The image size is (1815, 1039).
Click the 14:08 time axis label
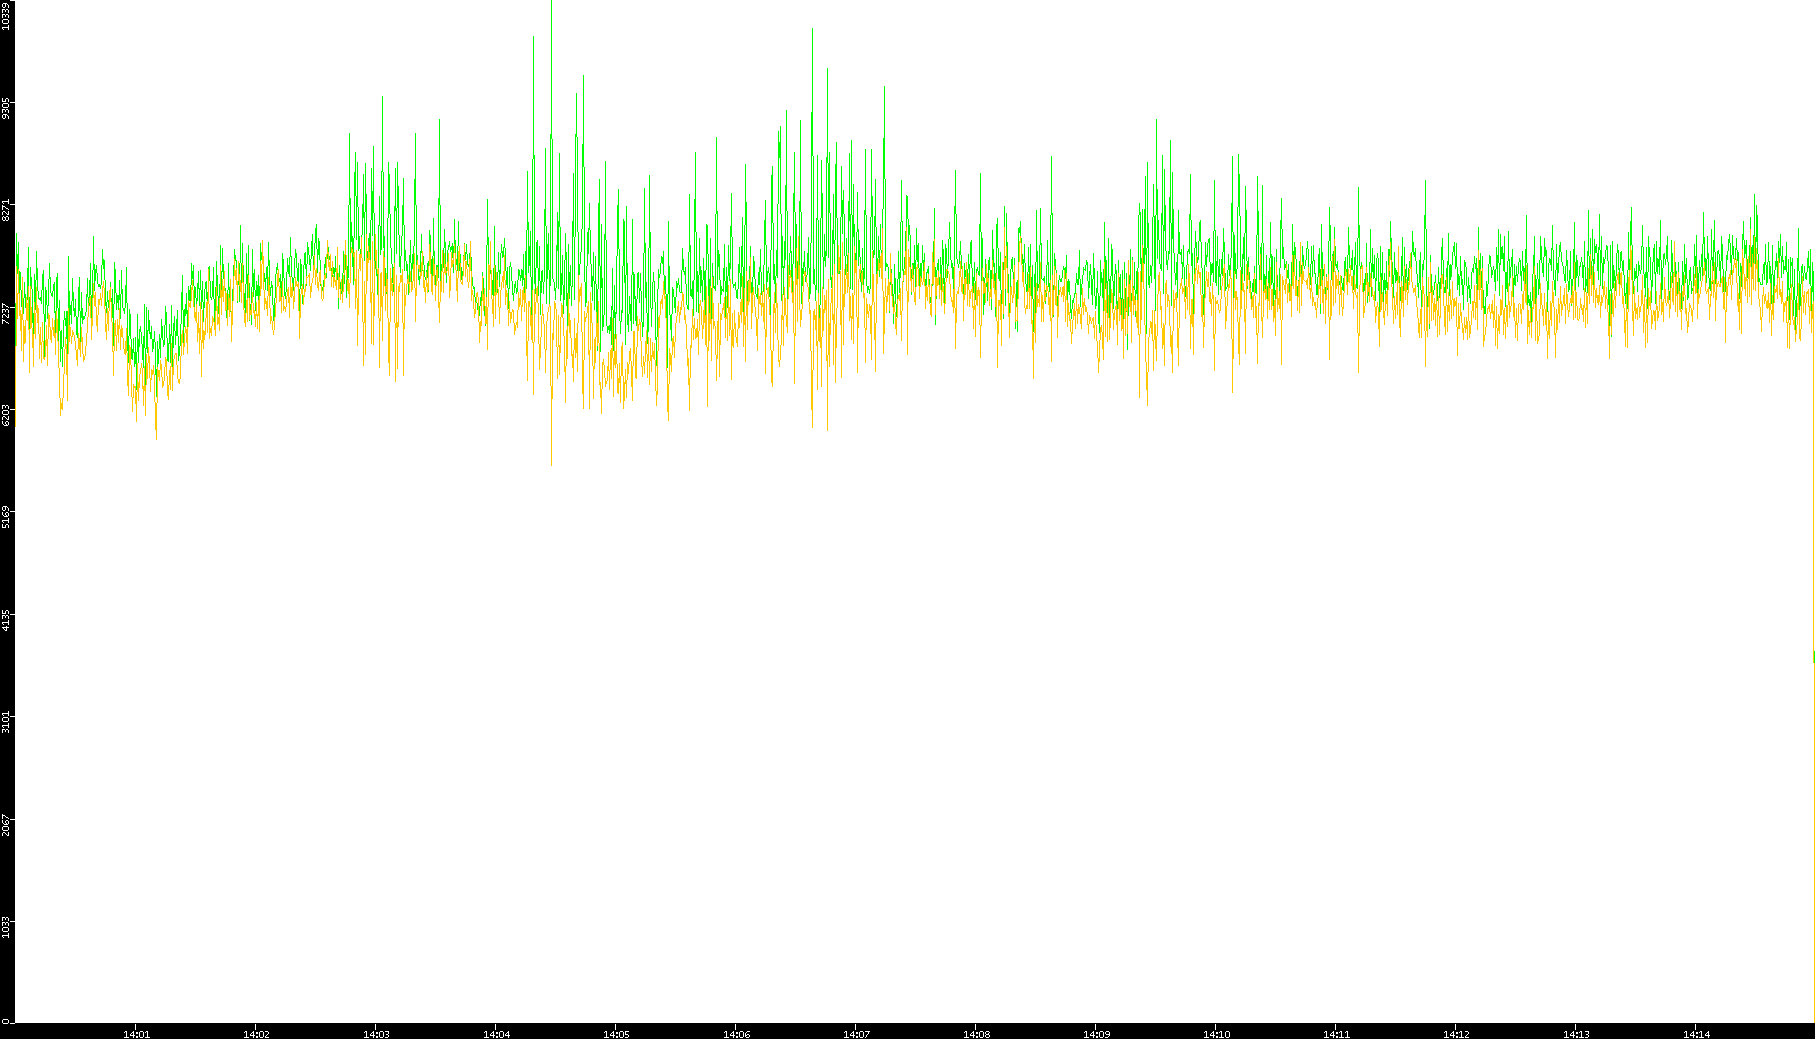[976, 1034]
